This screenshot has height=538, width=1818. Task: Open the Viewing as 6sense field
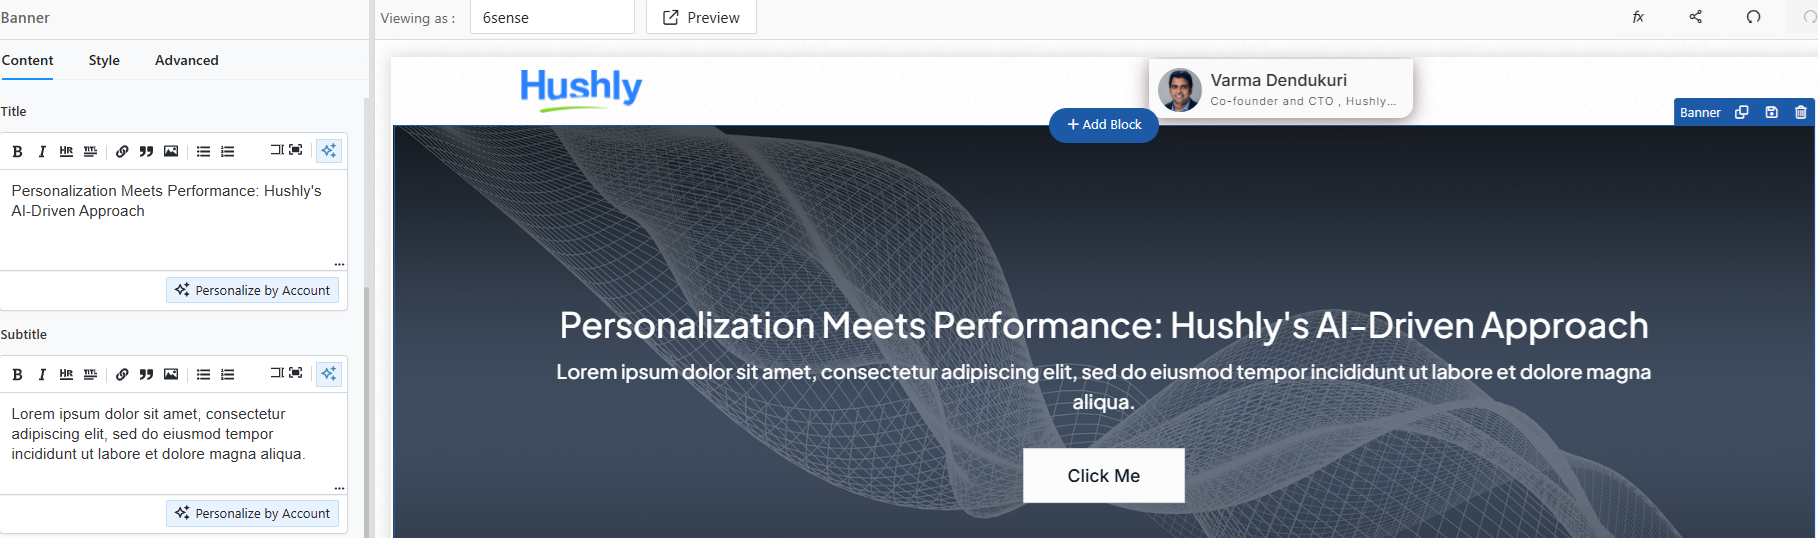tap(552, 17)
